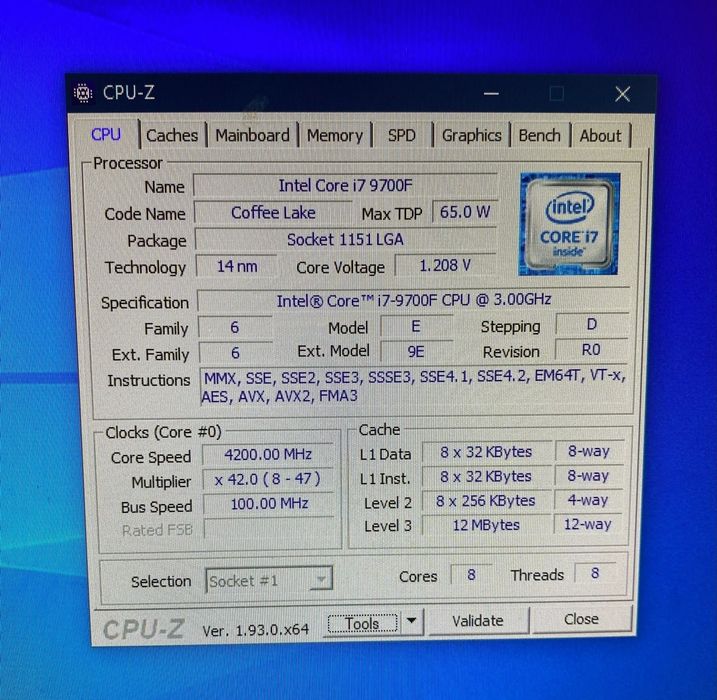This screenshot has width=717, height=700.
Task: Click the Cores count value
Action: [471, 575]
